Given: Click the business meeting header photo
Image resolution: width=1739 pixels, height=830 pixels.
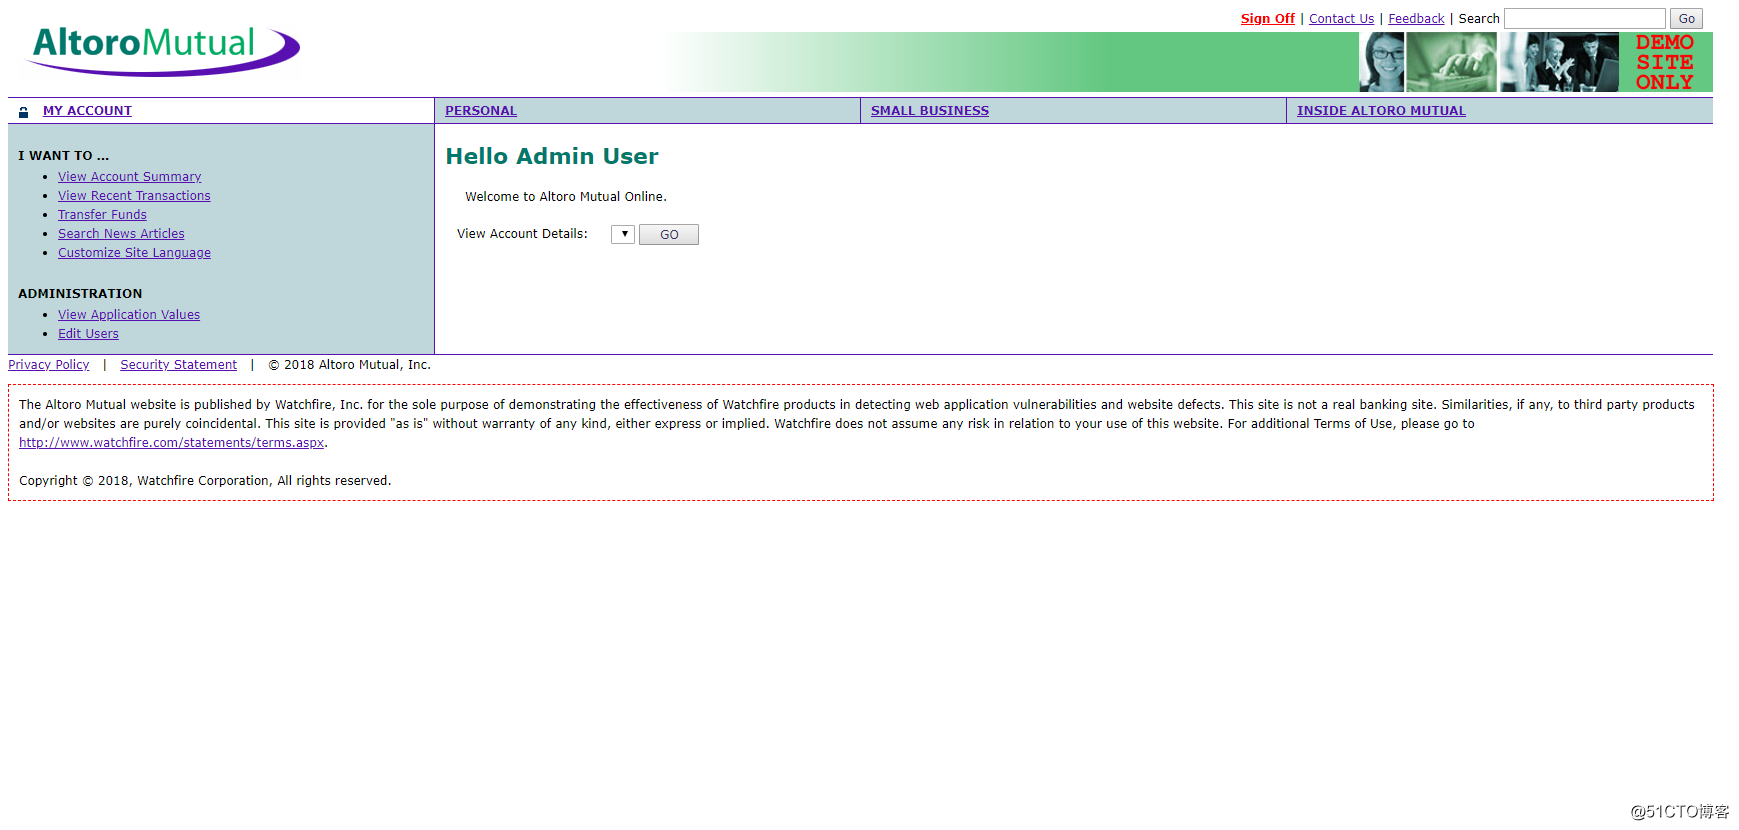Looking at the screenshot, I should point(1559,62).
